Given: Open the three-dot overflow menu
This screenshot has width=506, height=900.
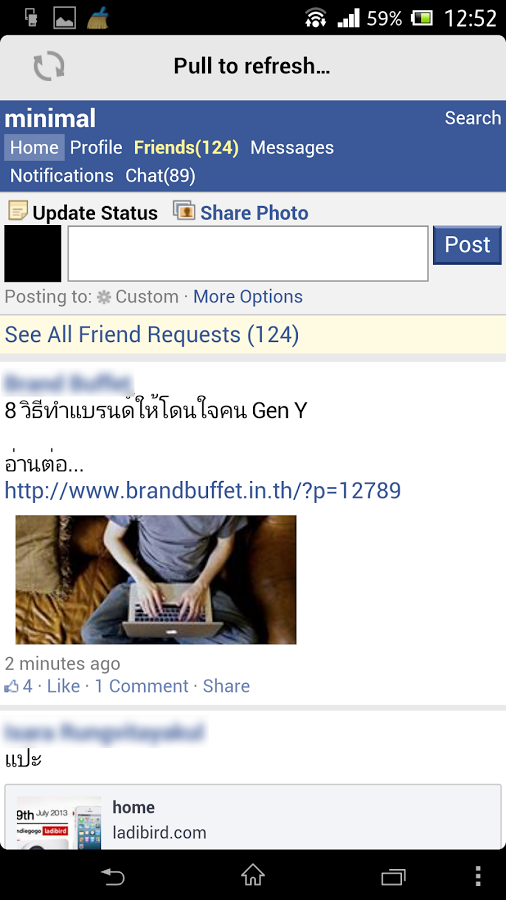Looking at the screenshot, I should [x=478, y=876].
